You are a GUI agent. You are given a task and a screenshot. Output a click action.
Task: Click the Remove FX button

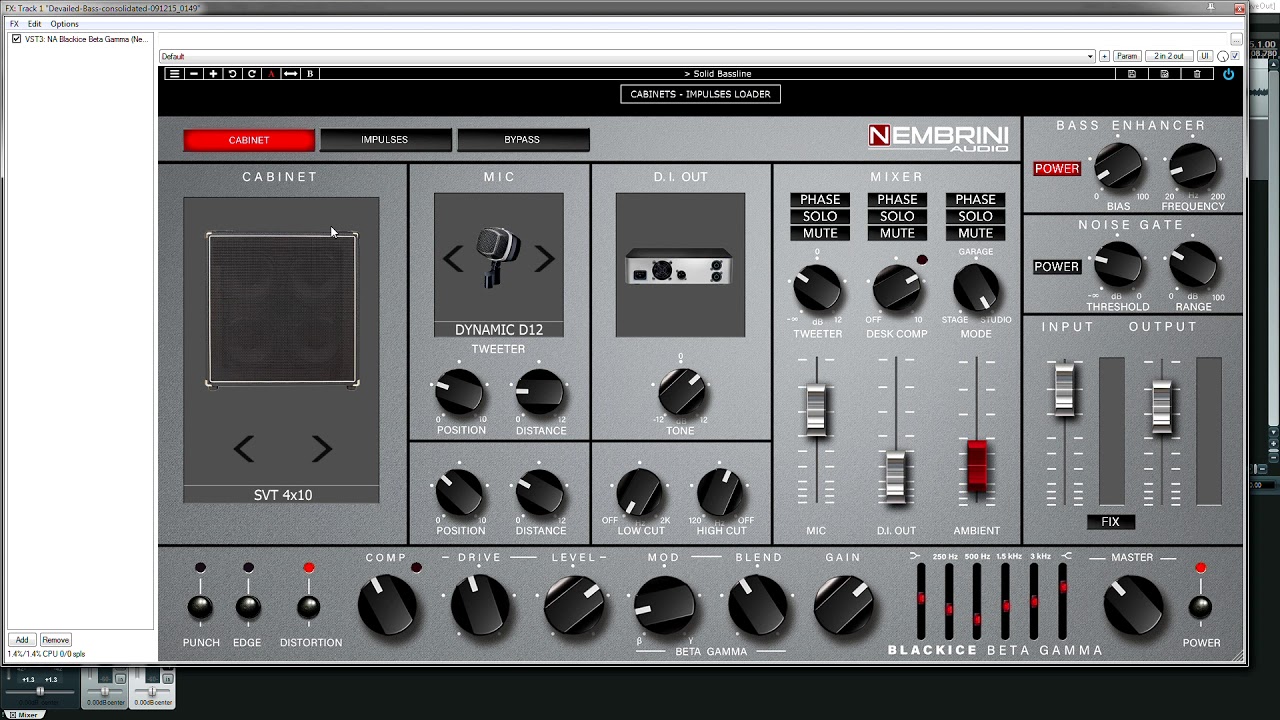(x=55, y=640)
